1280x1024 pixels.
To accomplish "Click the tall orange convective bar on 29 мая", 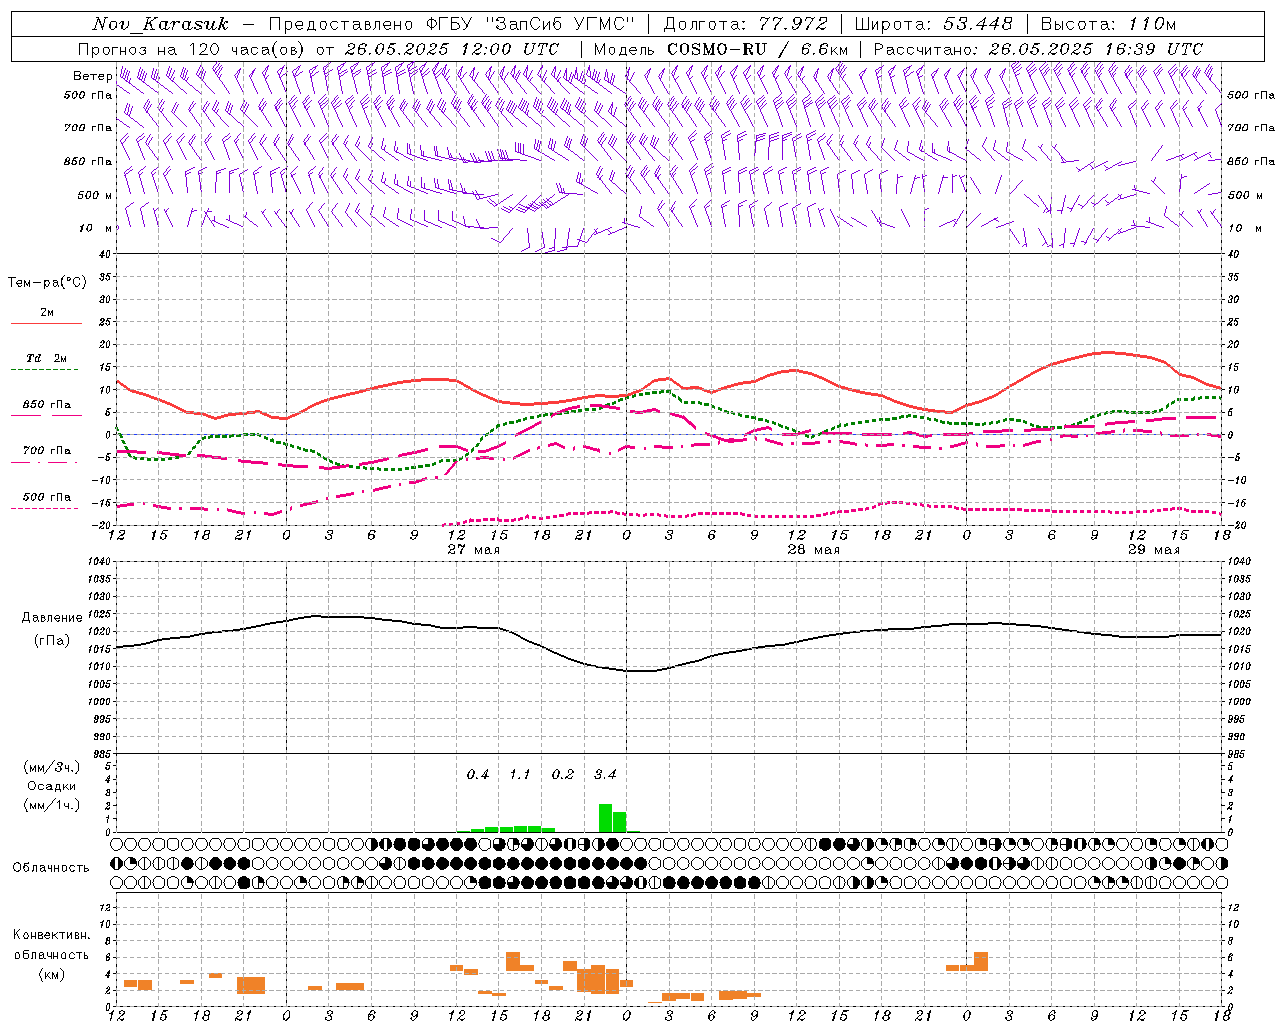I will [981, 961].
